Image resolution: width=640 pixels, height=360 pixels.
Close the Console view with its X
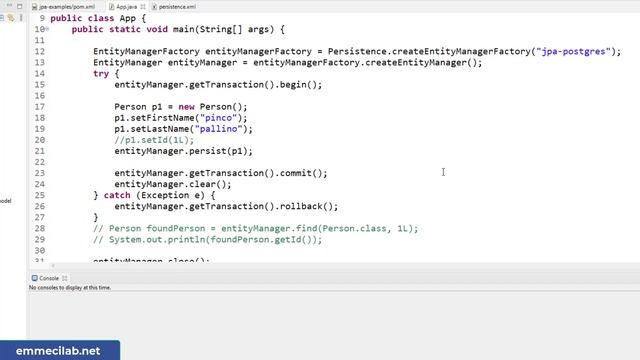tap(65, 278)
